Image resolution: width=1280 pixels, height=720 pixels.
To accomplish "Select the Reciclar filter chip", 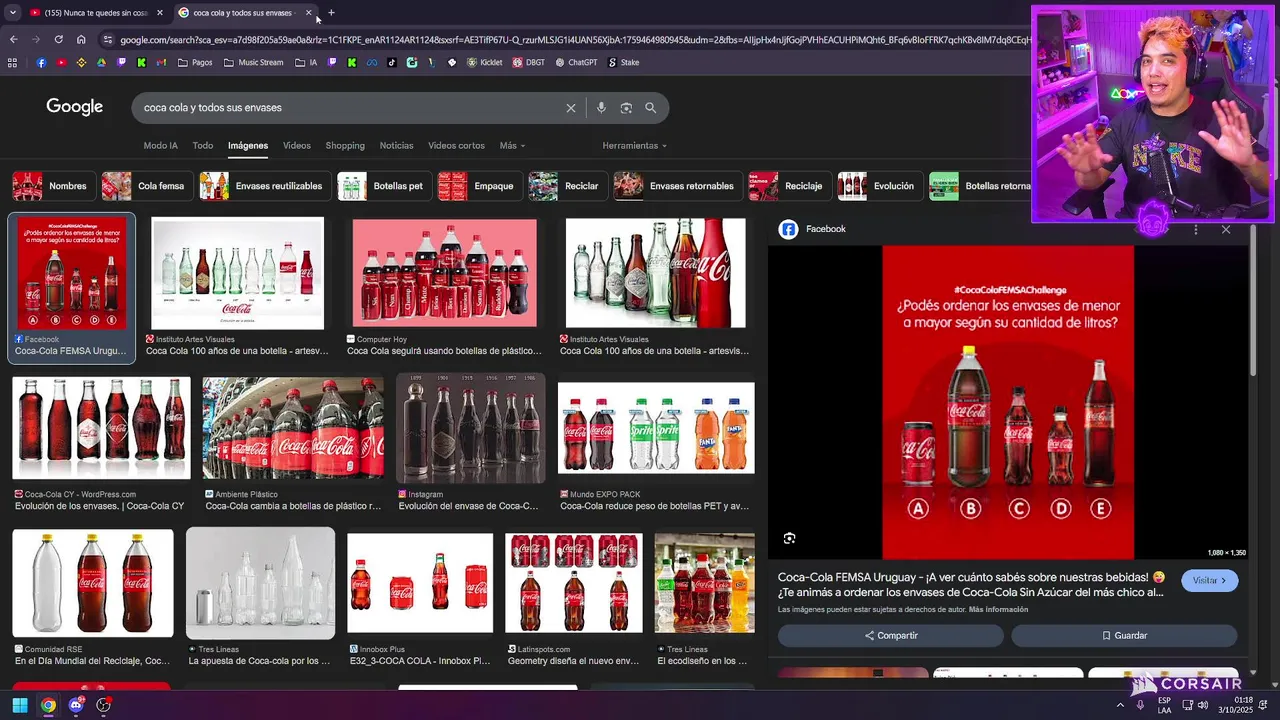I will pyautogui.click(x=567, y=186).
